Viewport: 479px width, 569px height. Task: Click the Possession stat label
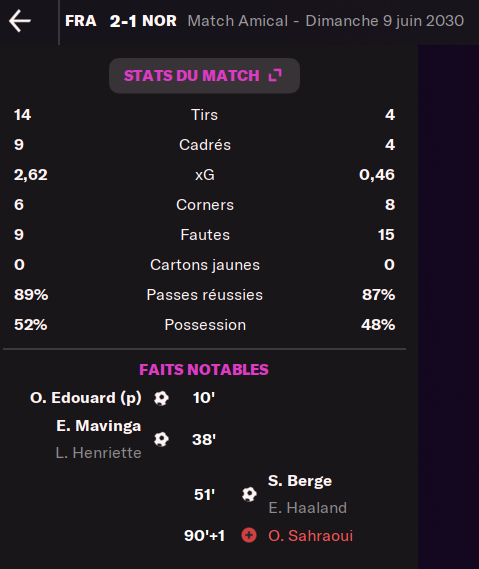205,325
